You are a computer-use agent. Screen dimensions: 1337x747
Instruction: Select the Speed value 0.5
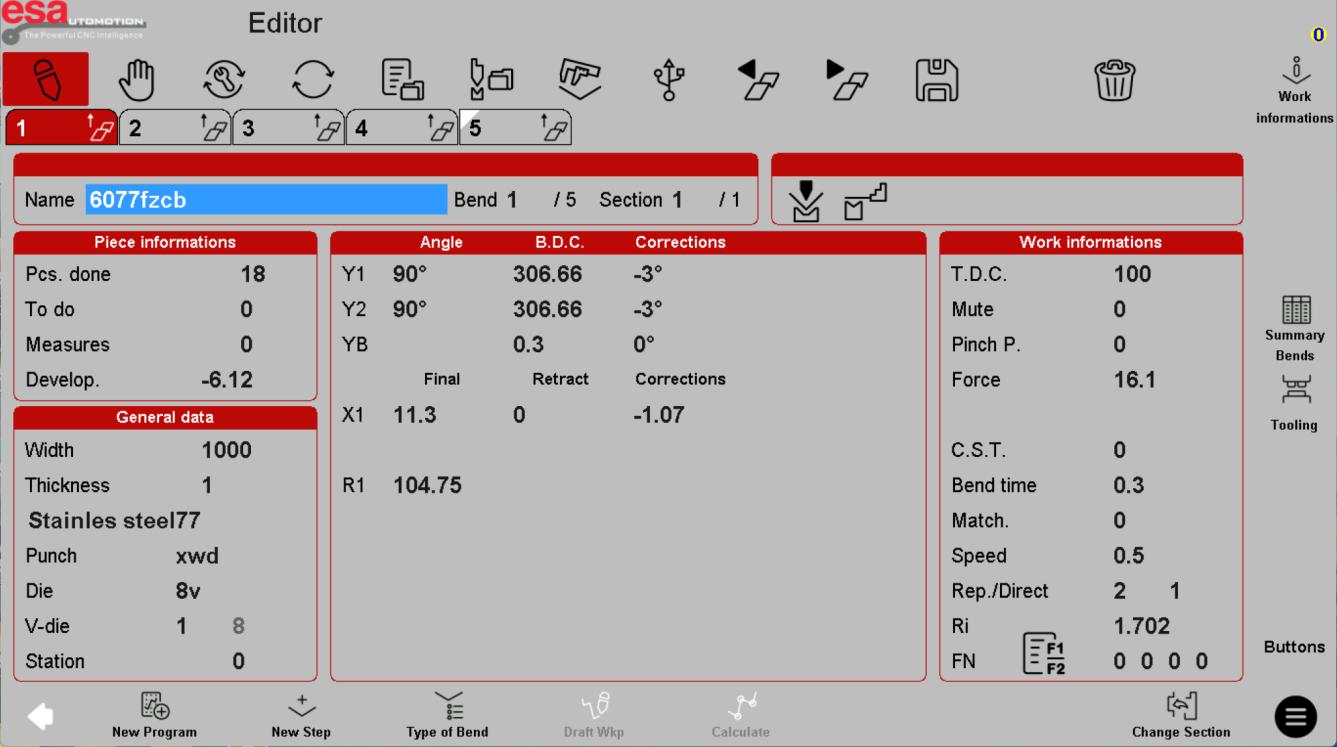(1129, 556)
